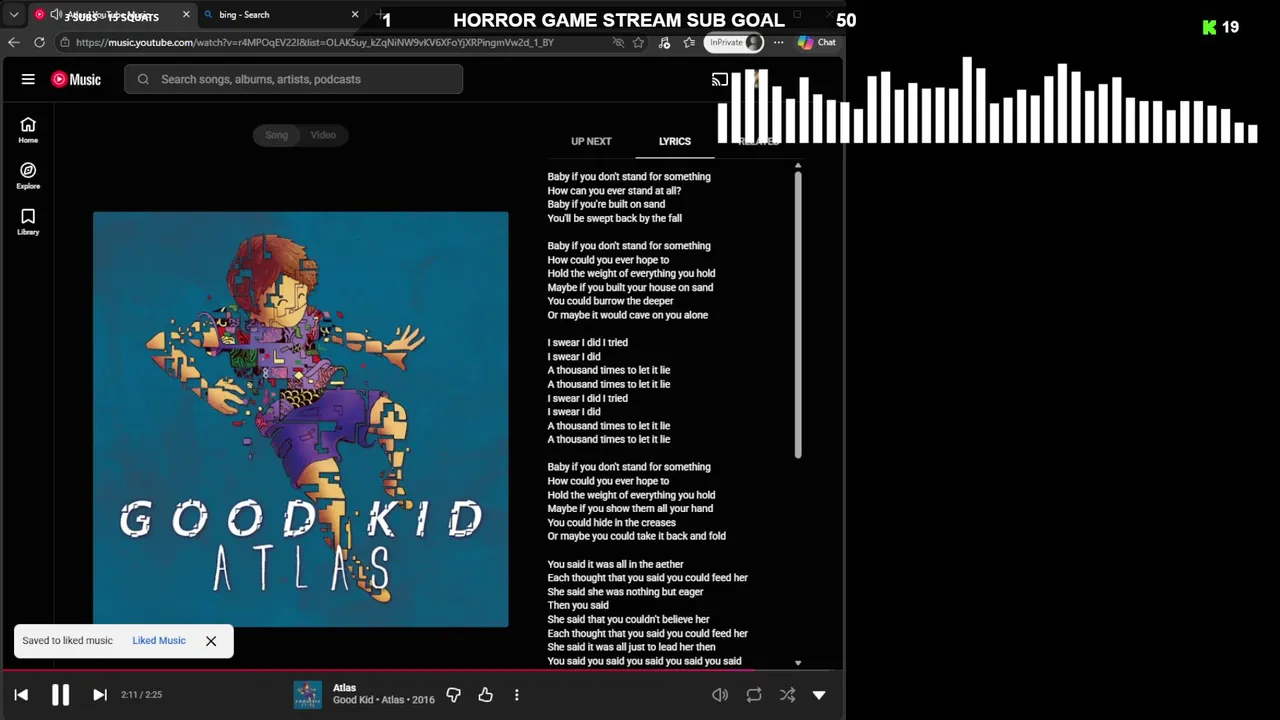This screenshot has width=1280, height=720.
Task: Close the YouTube Music browser tab
Action: pos(186,15)
